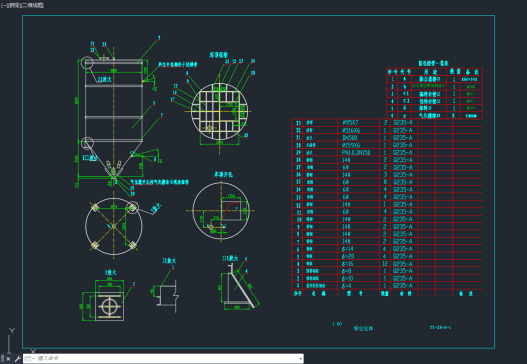Select the PN1.0,DN150 specification cell
This screenshot has height=364, width=527.
pos(356,153)
